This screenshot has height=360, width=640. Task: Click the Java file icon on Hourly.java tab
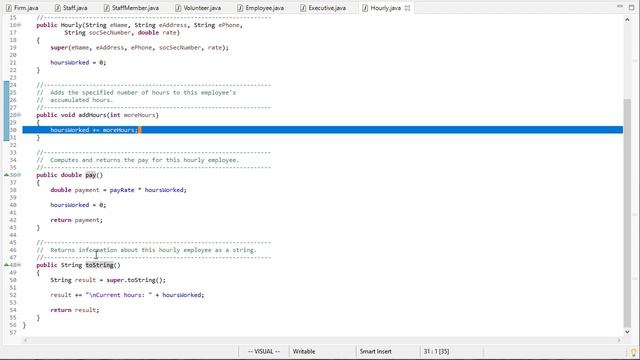point(365,8)
